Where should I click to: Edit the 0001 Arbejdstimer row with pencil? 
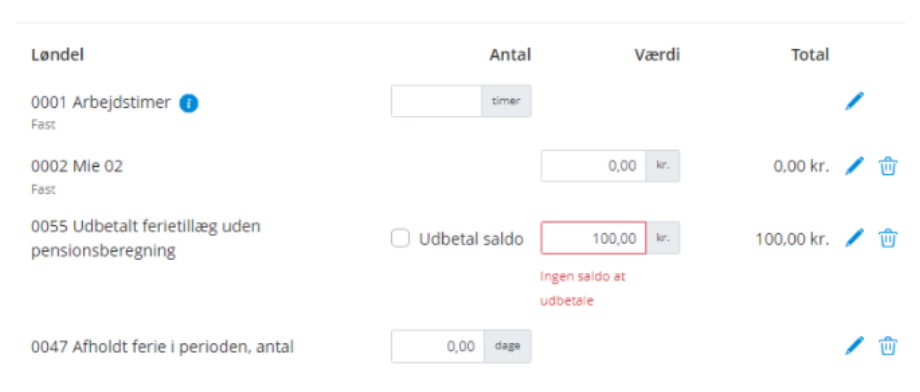pos(854,102)
